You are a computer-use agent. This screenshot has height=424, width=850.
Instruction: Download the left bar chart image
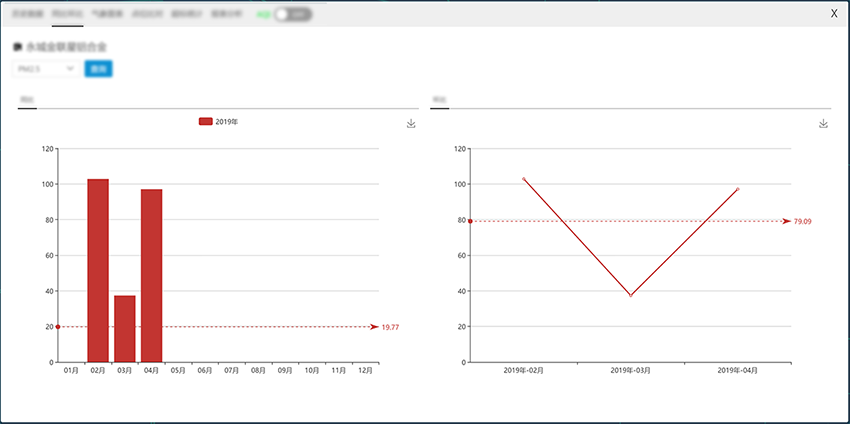(411, 123)
